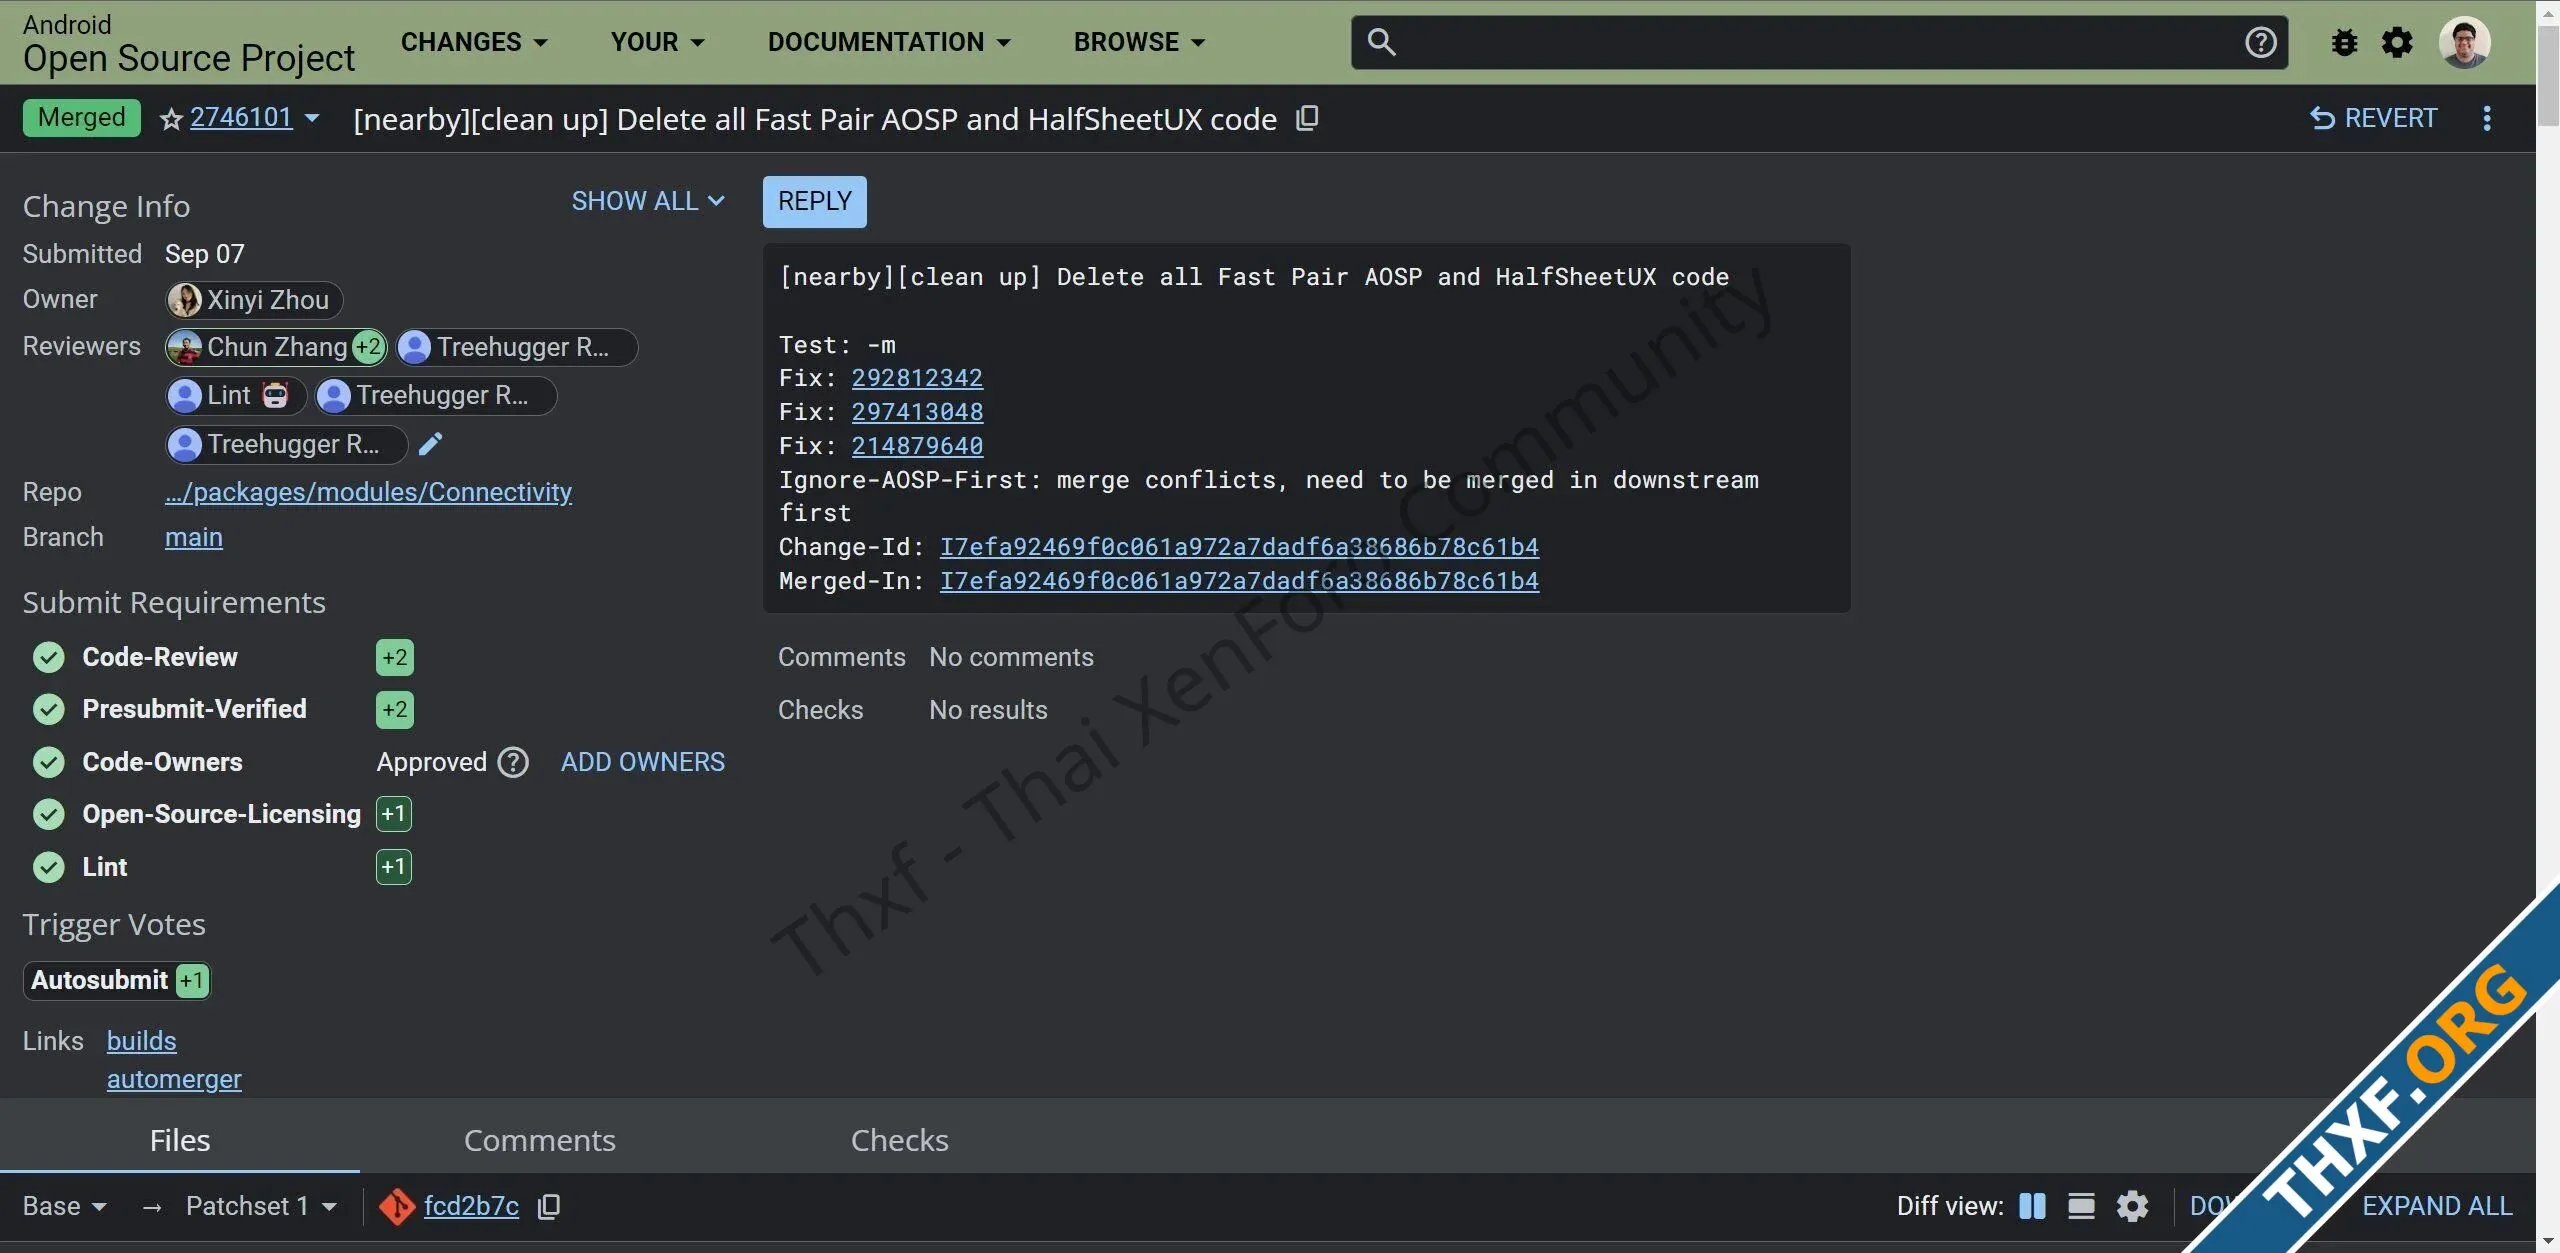Viewport: 2560px width, 1253px height.
Task: Star change 2746101
Action: point(171,119)
